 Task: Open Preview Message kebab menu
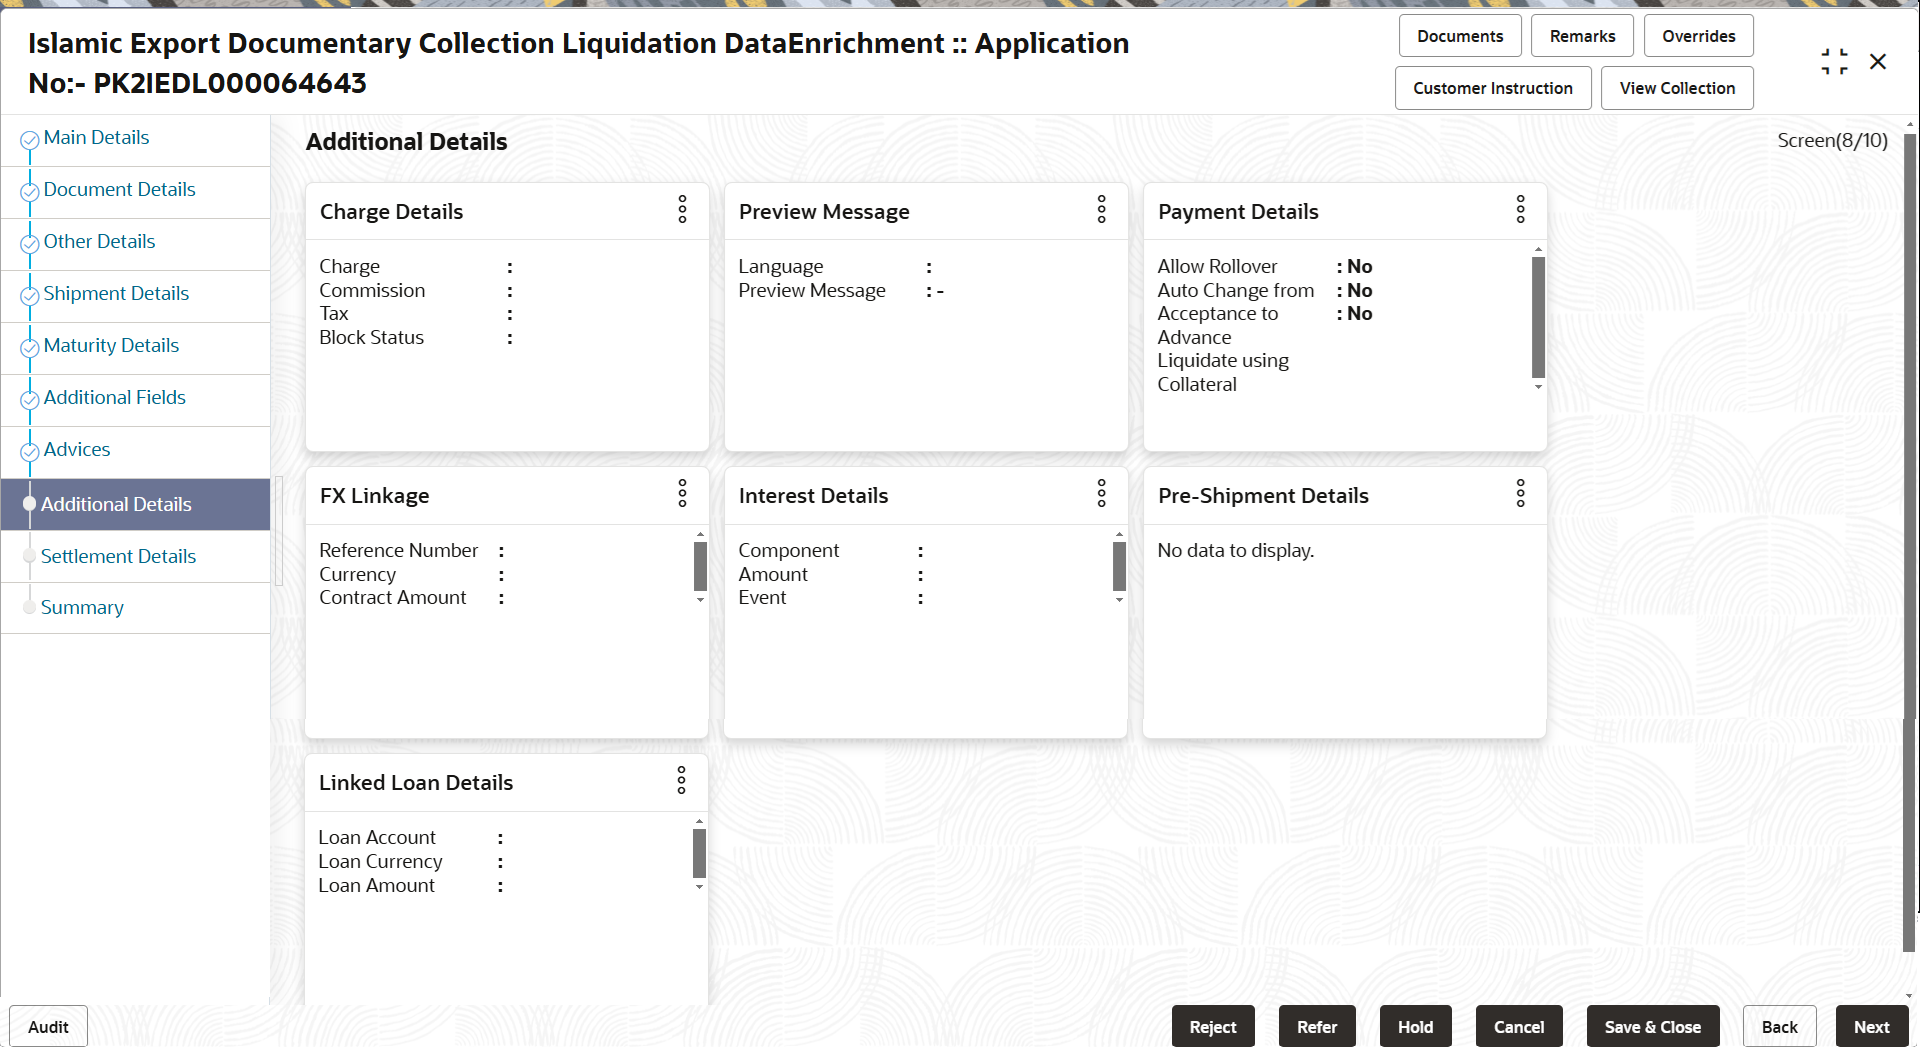click(1101, 210)
